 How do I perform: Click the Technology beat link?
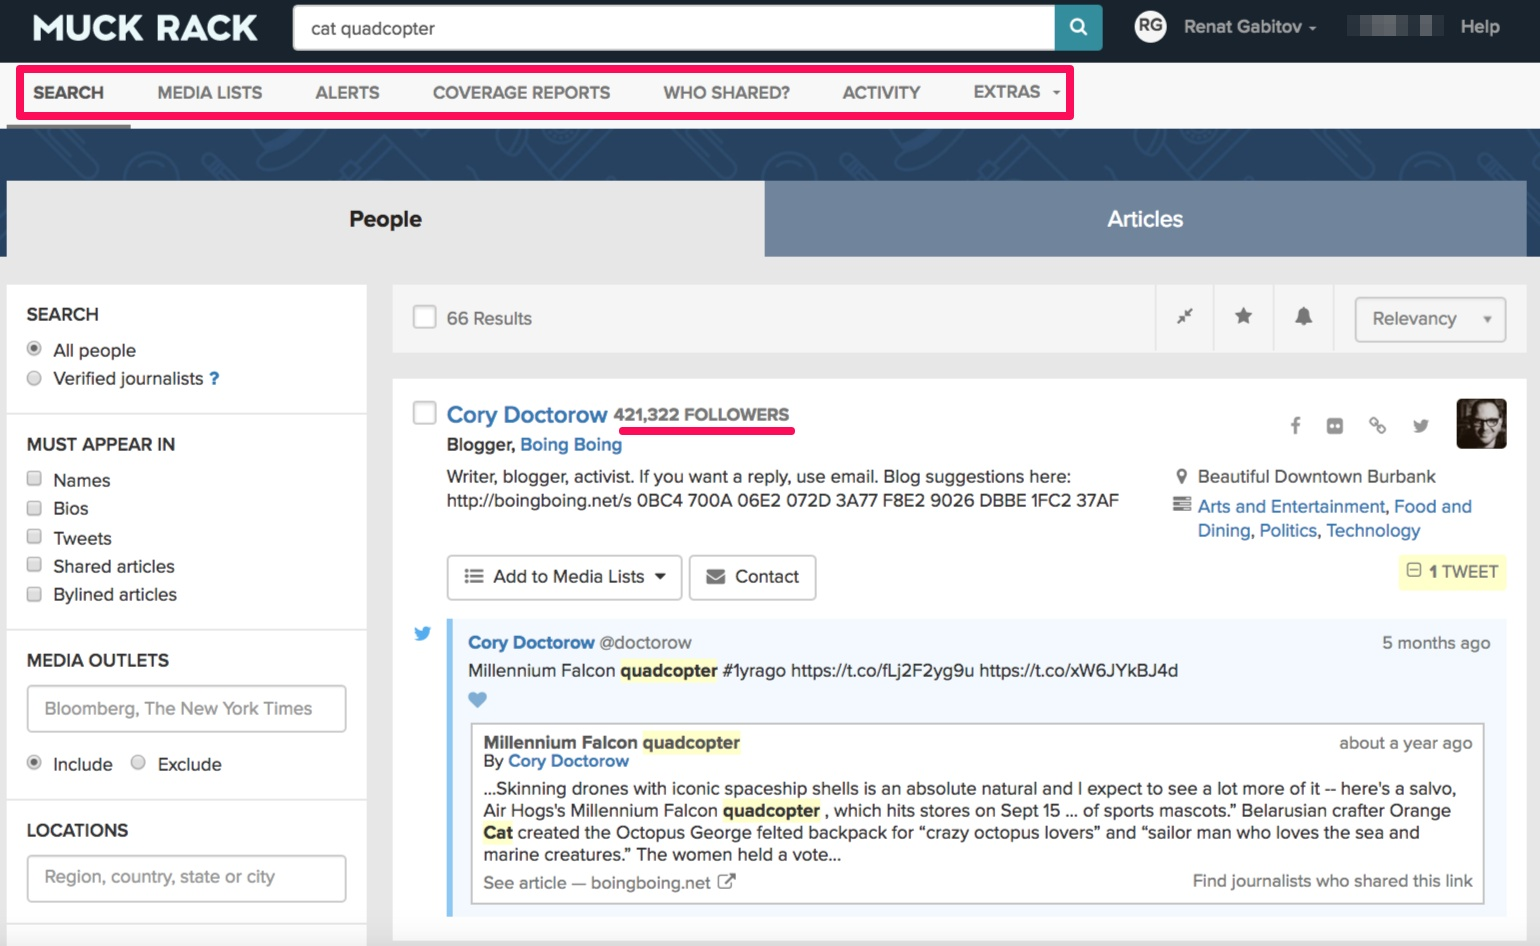click(1373, 531)
